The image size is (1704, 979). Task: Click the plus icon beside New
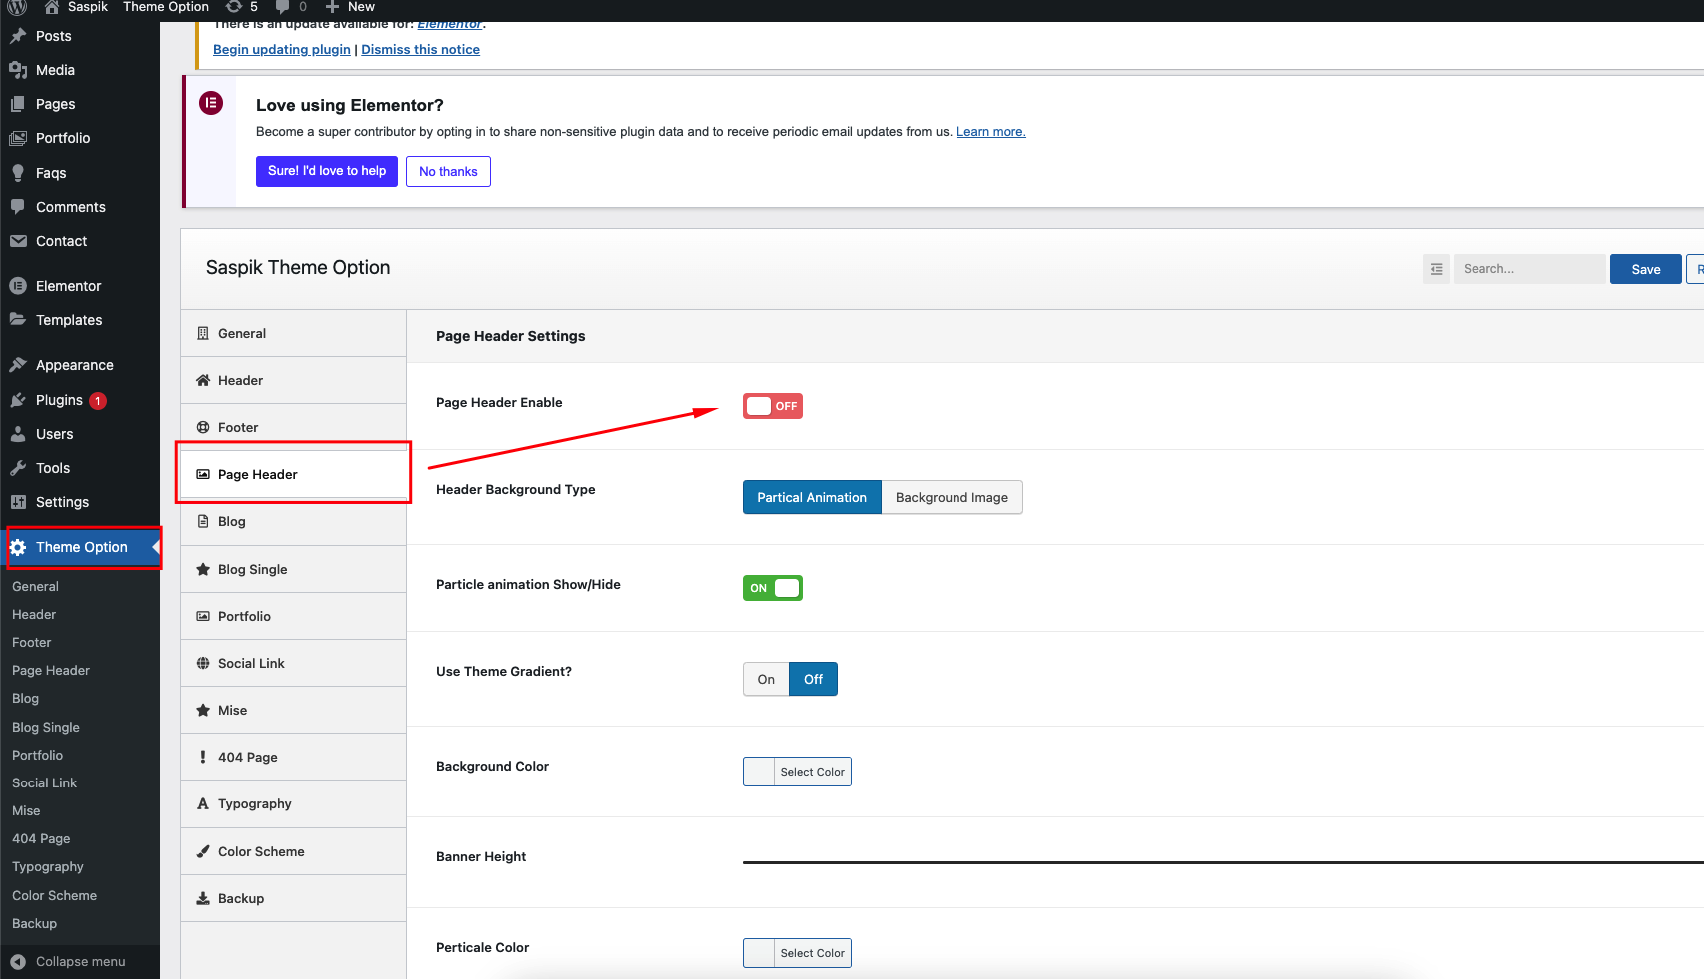tap(333, 7)
